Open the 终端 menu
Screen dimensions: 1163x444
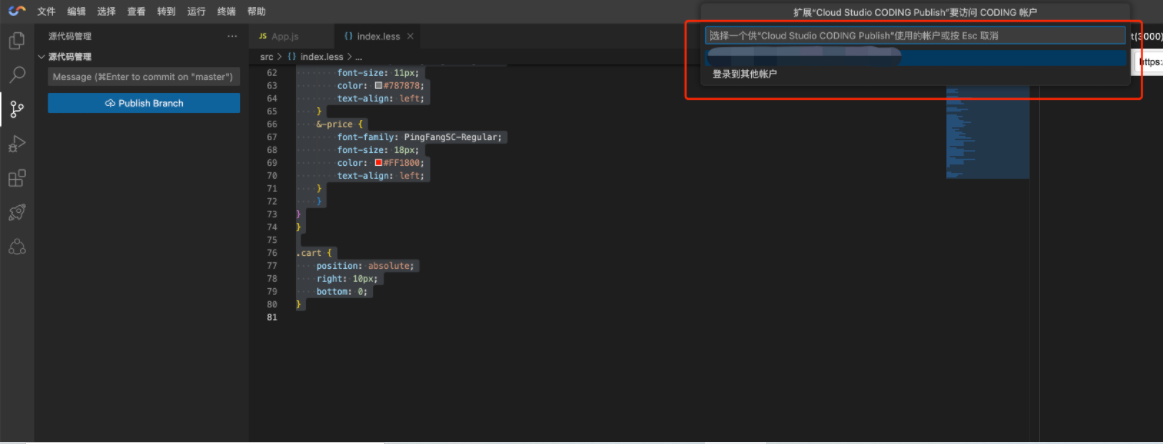click(x=226, y=12)
